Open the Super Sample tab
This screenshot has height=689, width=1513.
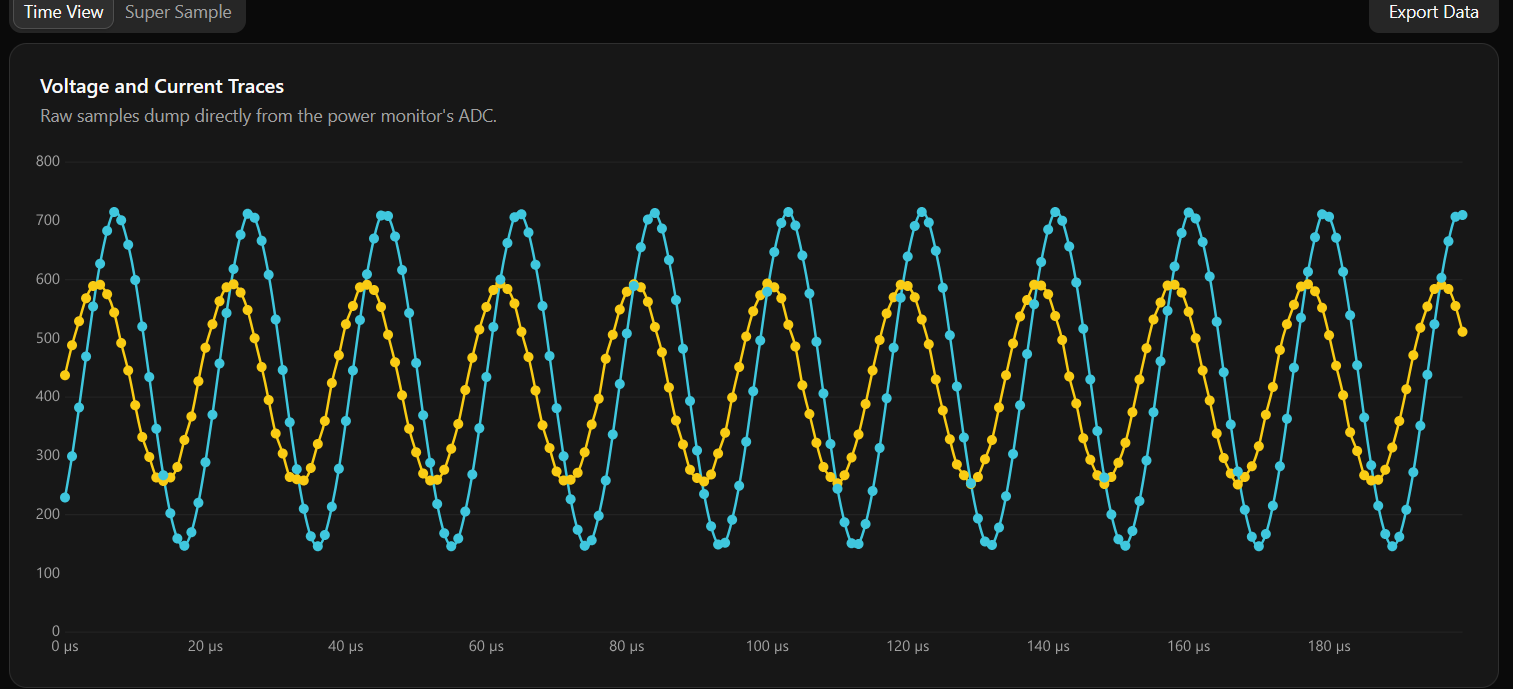pyautogui.click(x=178, y=13)
